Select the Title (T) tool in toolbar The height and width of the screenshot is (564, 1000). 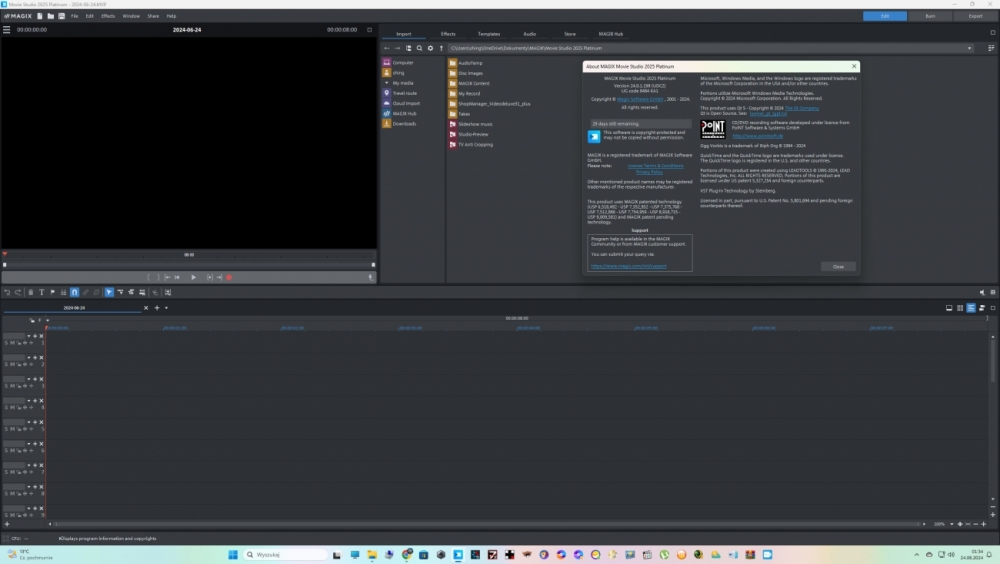(41, 292)
